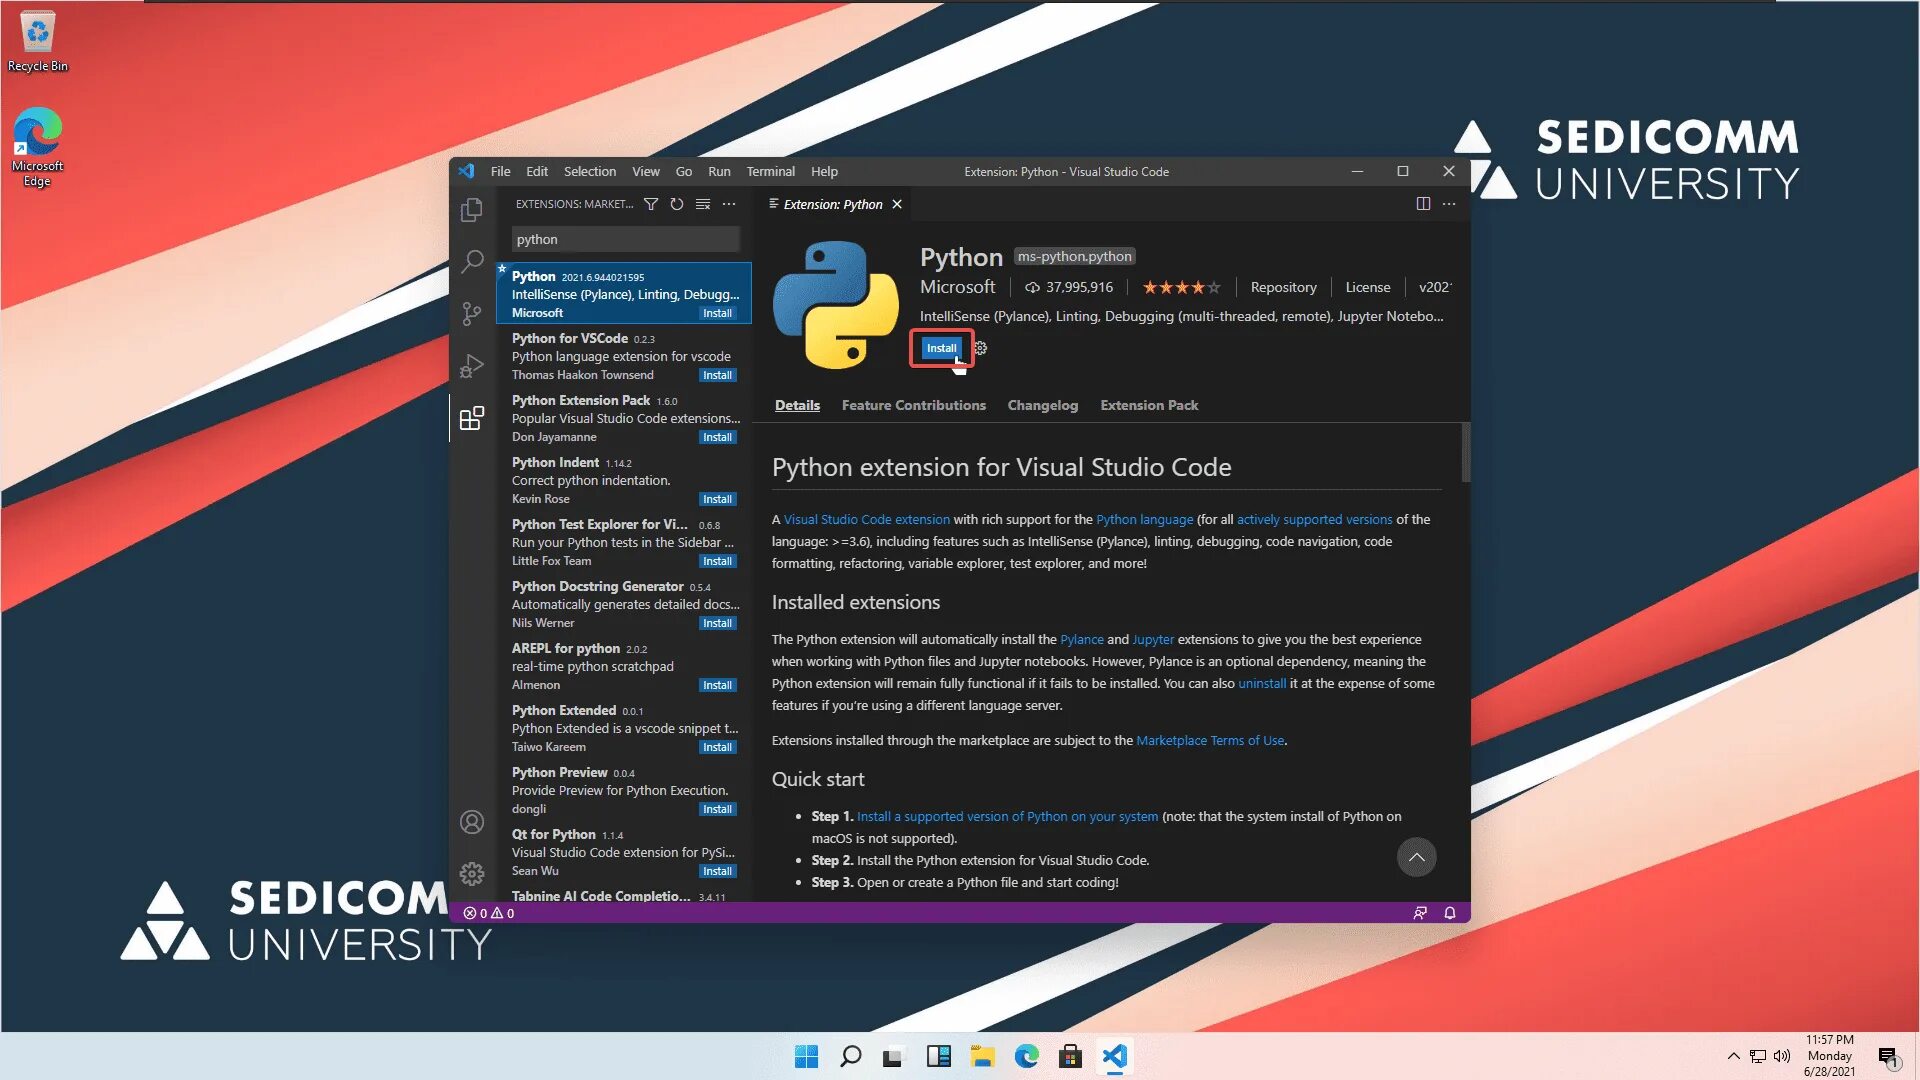
Task: Open editor More Actions menu
Action: (1449, 204)
